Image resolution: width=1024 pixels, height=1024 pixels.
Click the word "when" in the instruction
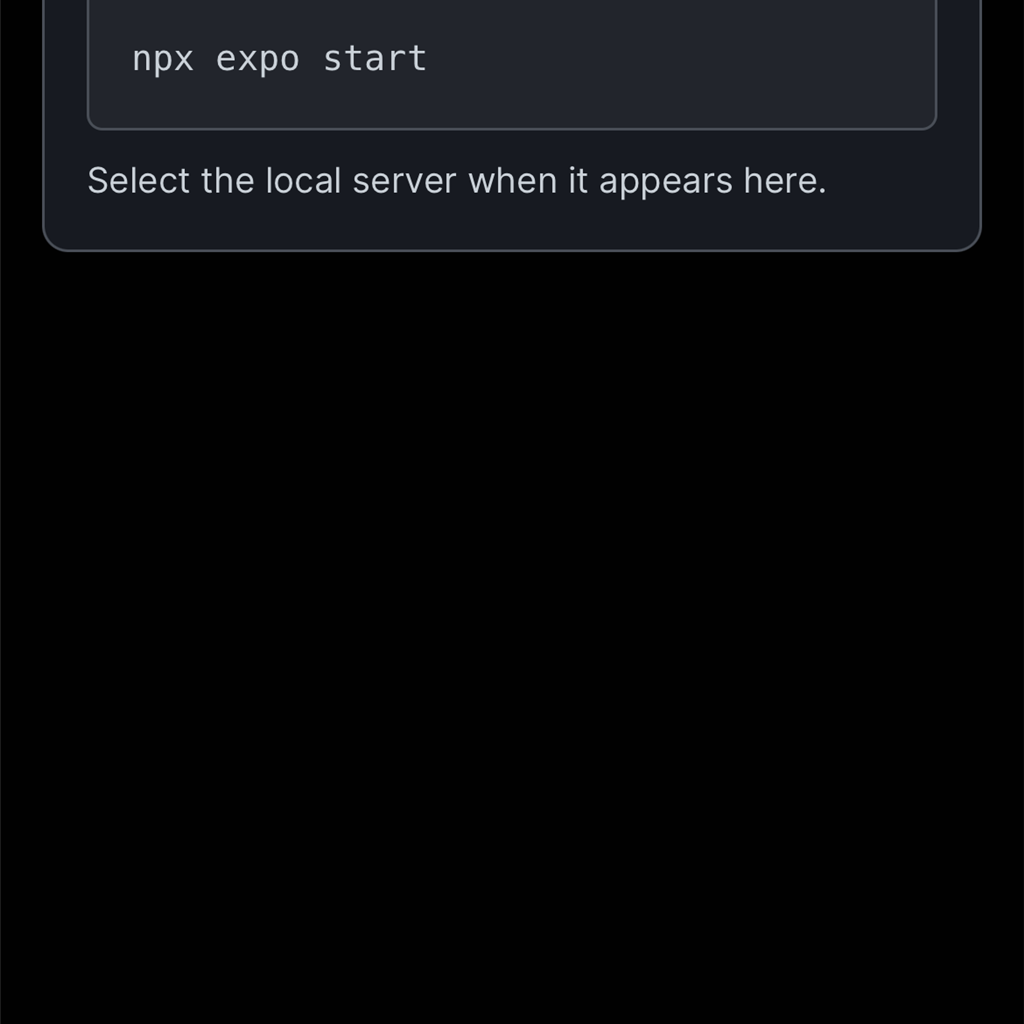click(x=513, y=180)
